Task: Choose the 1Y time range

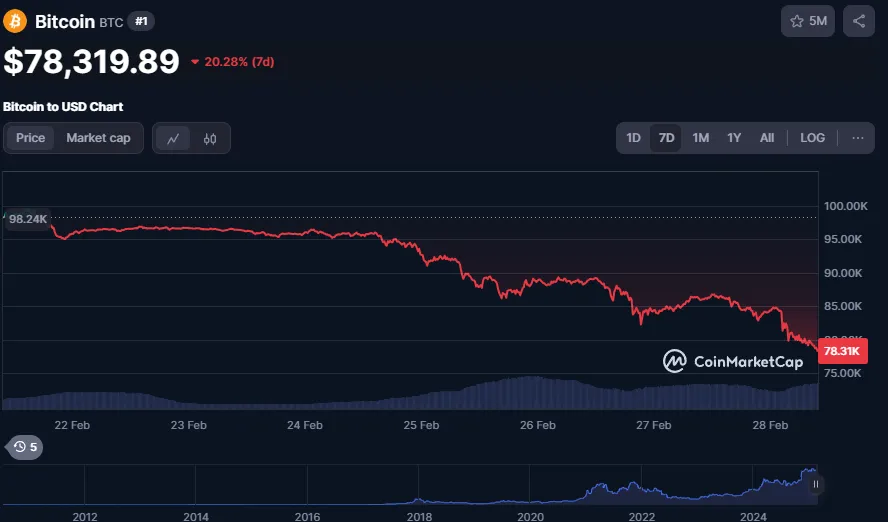Action: (734, 138)
